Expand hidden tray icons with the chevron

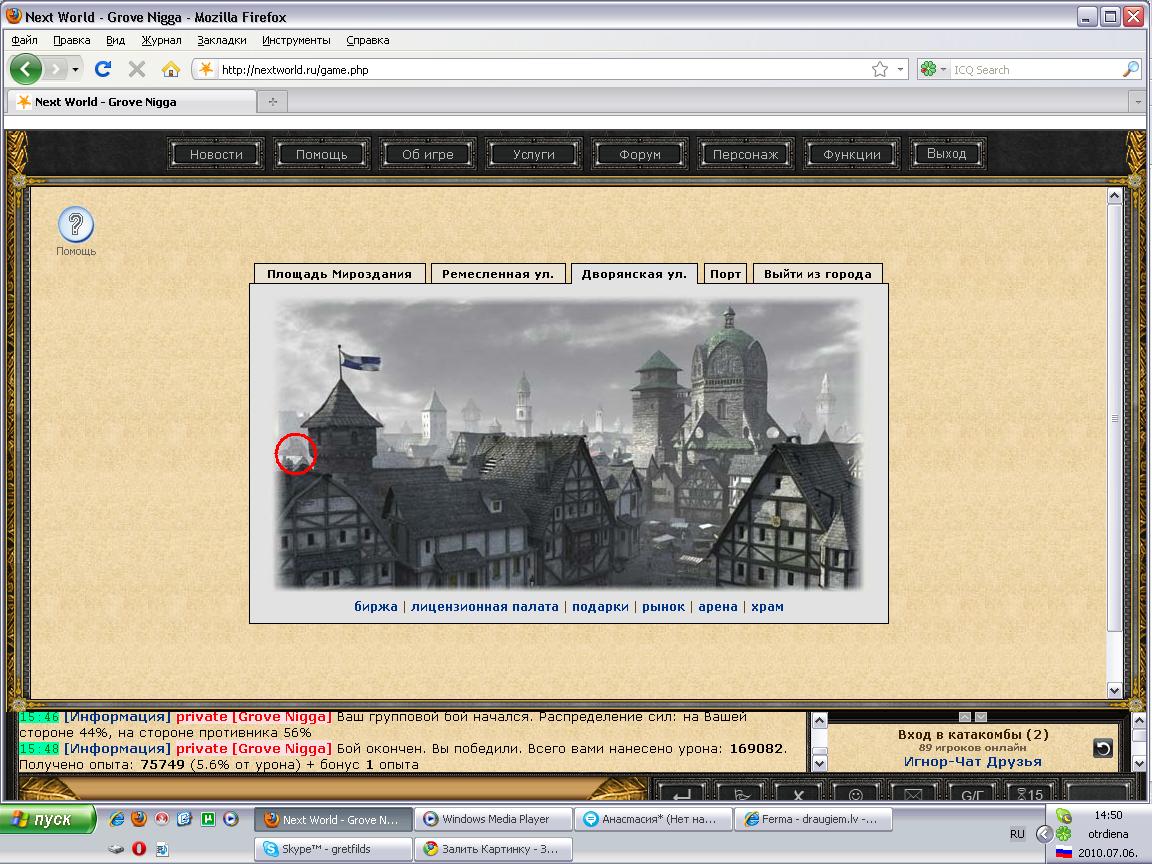[1043, 833]
